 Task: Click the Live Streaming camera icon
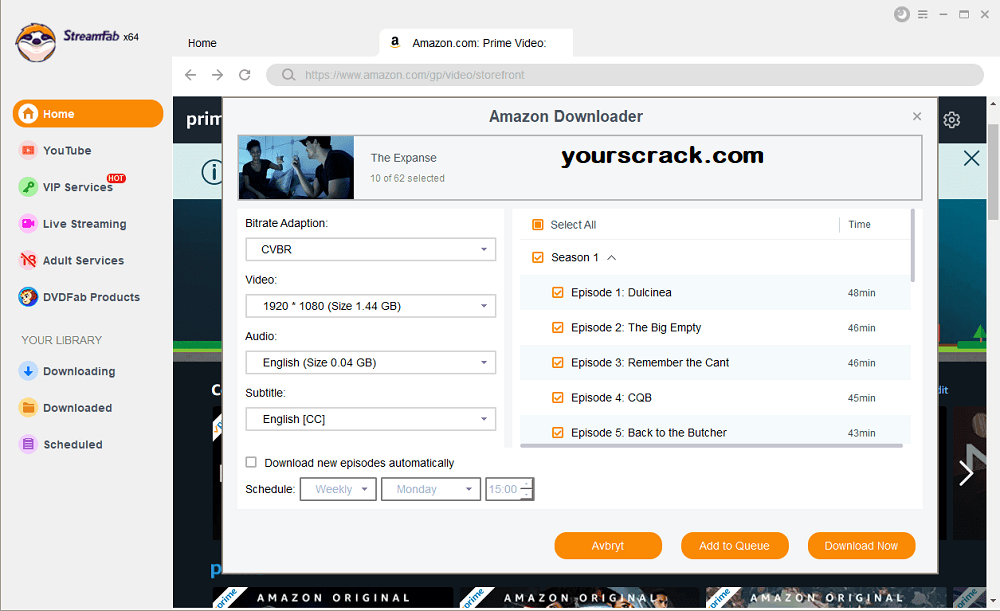pos(28,224)
